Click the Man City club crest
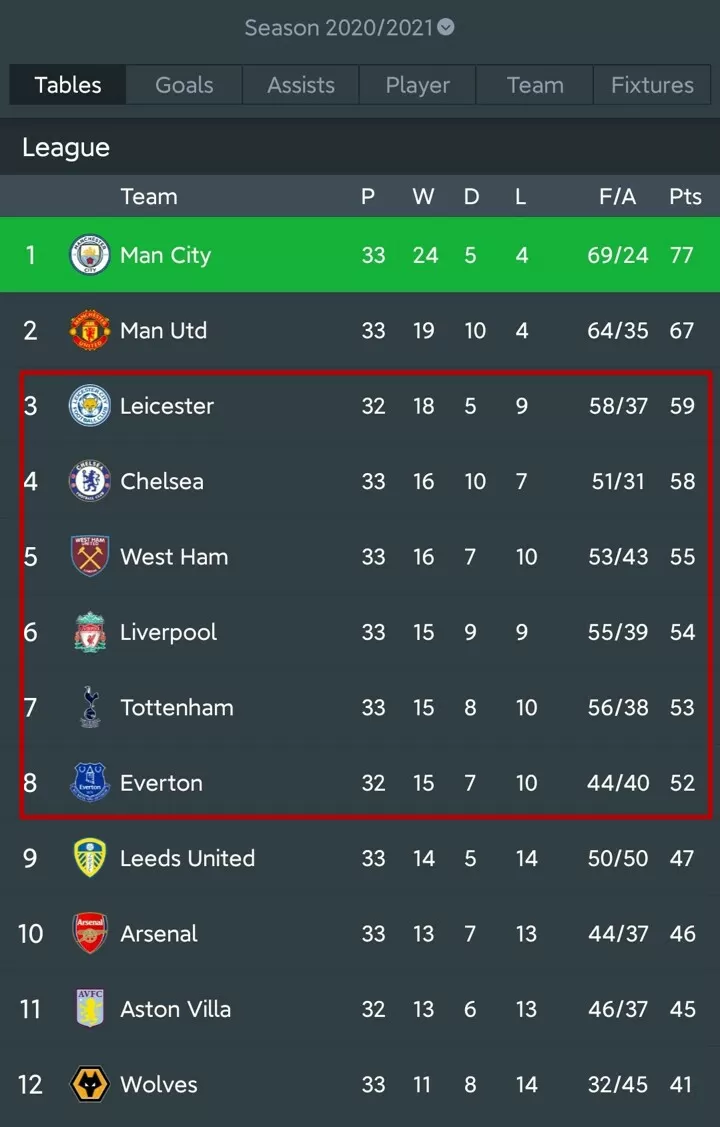The width and height of the screenshot is (720, 1127). (90, 255)
